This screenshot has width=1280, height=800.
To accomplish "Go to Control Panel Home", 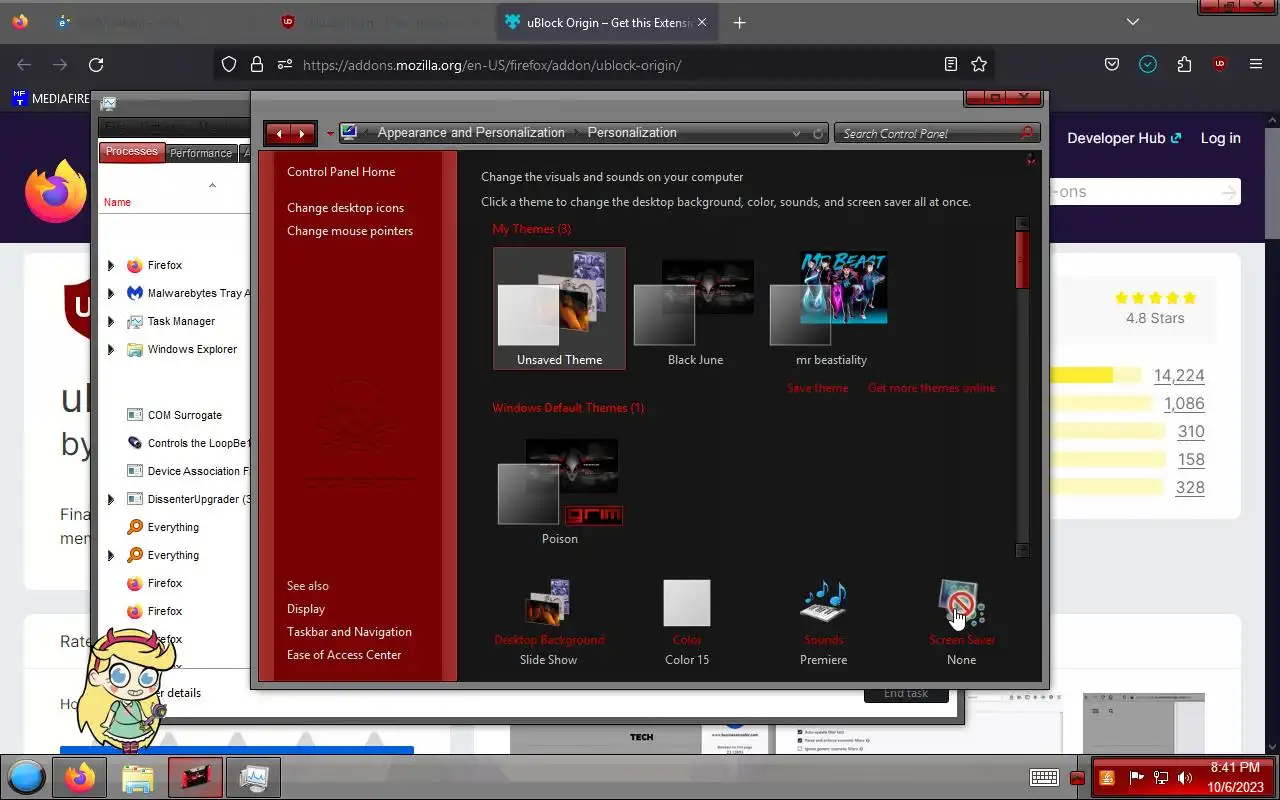I will [x=341, y=171].
